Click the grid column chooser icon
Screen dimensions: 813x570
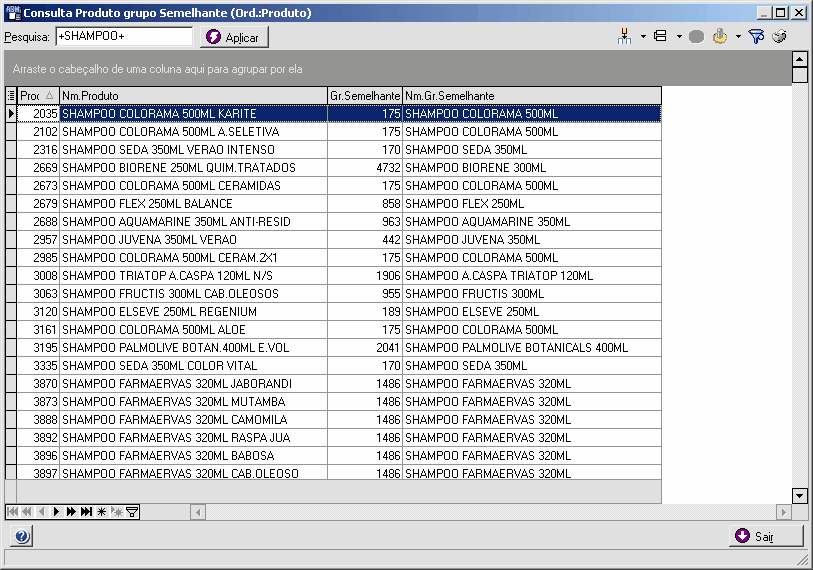[x=11, y=95]
